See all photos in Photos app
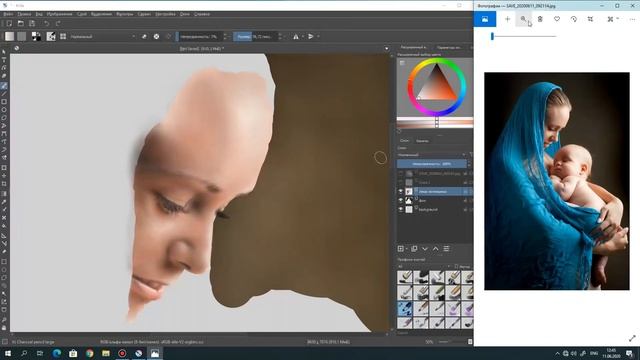This screenshot has width=640, height=360. 485,19
